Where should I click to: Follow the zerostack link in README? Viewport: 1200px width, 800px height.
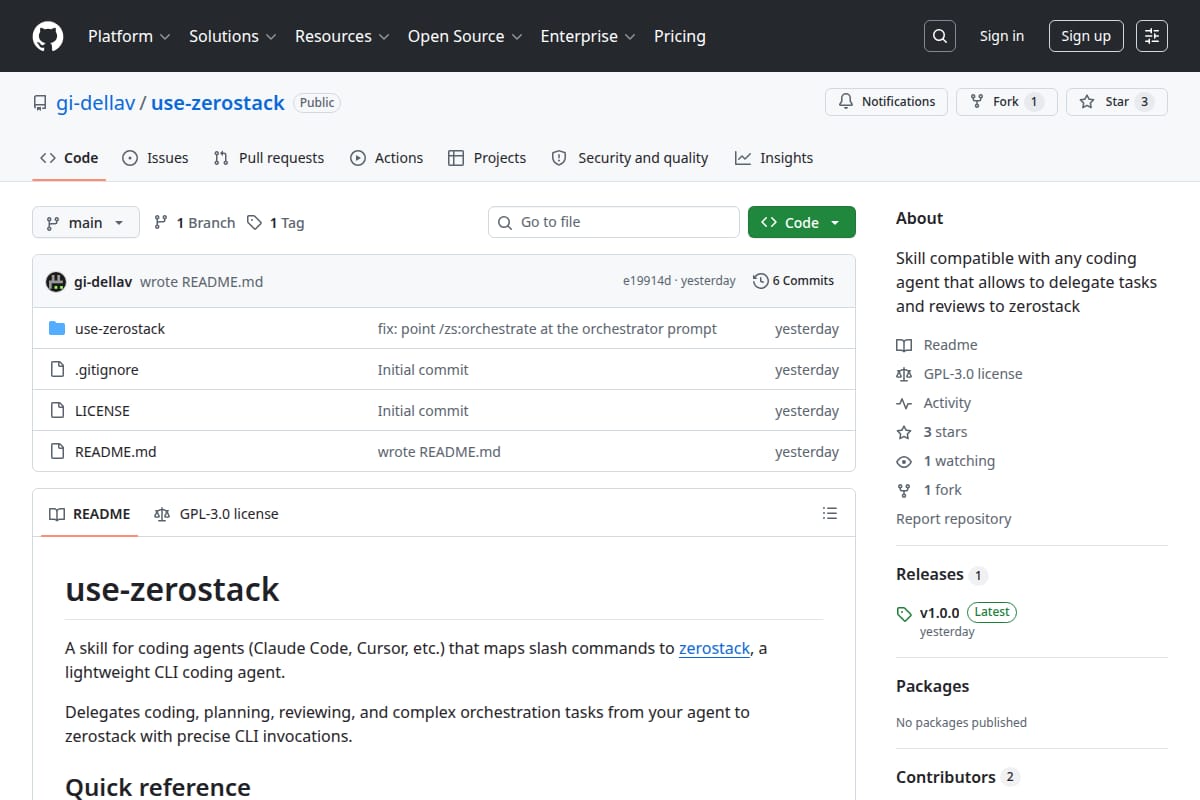[715, 648]
